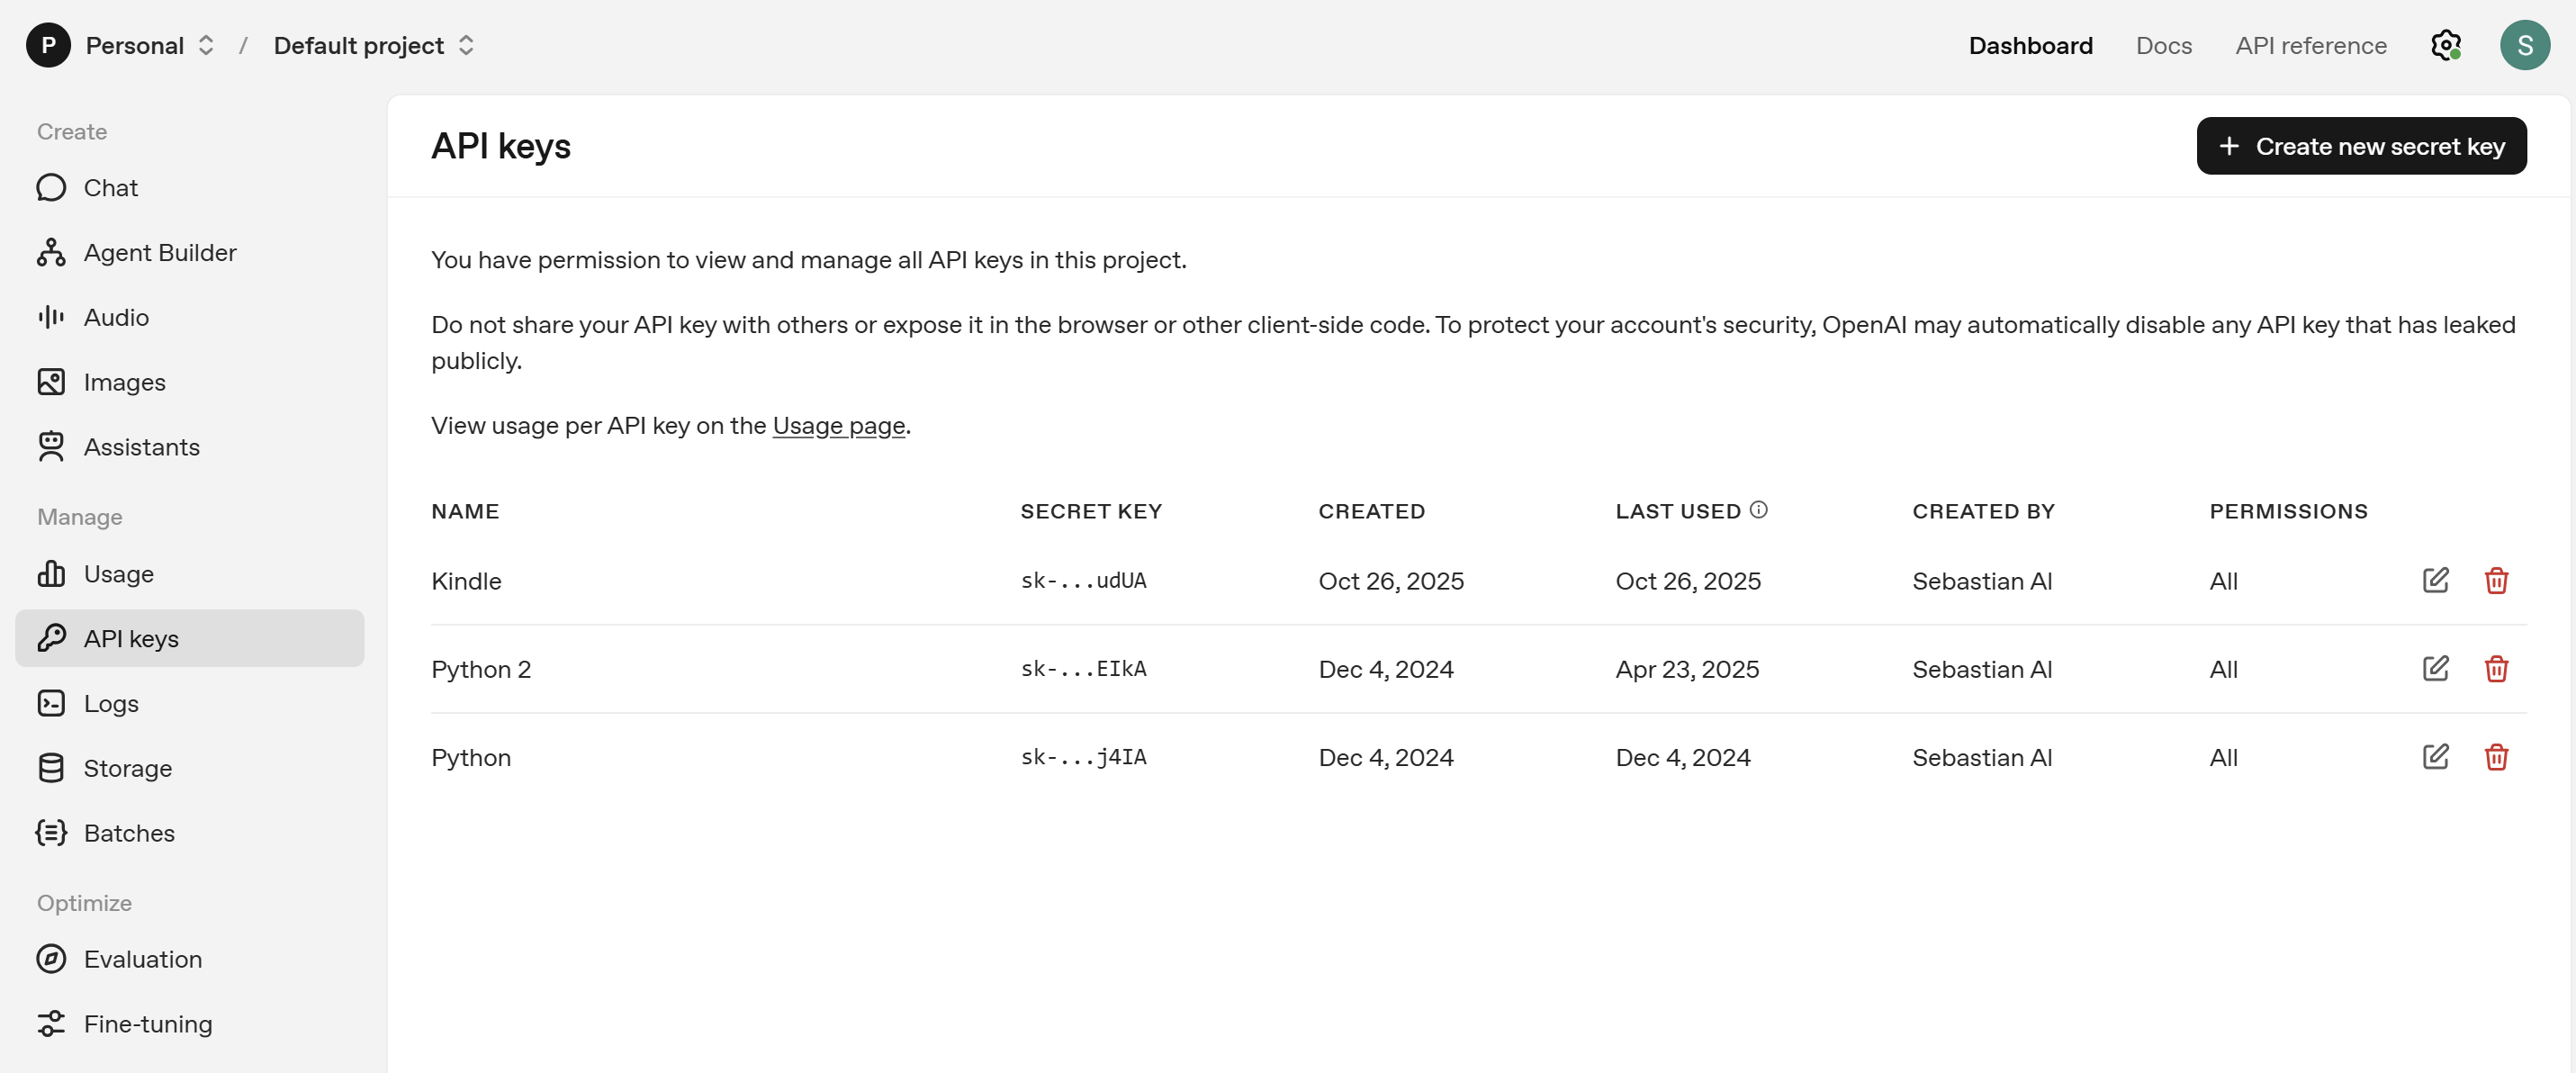Click the edit icon for Kindle key
This screenshot has height=1073, width=2576.
click(2435, 580)
